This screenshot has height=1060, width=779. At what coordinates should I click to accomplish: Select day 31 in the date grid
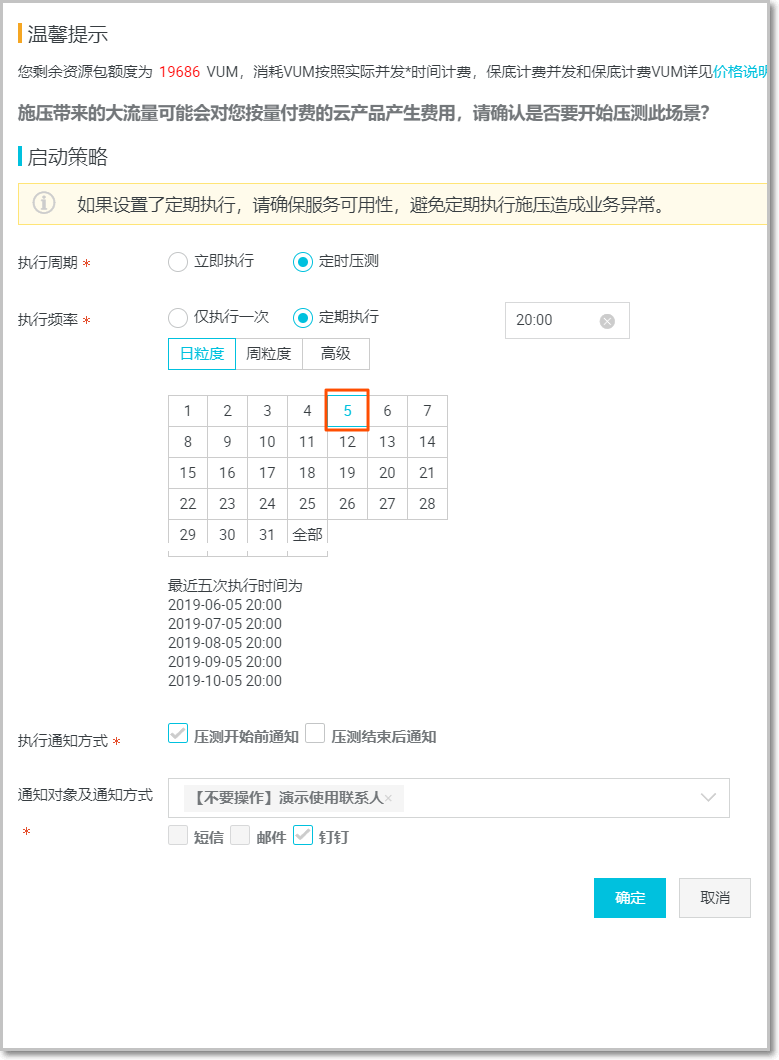click(x=268, y=535)
